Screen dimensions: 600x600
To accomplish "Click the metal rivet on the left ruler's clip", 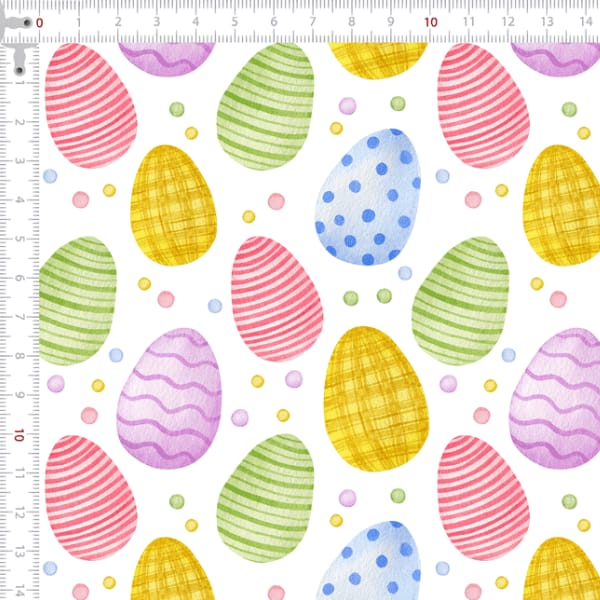I will click(20, 70).
